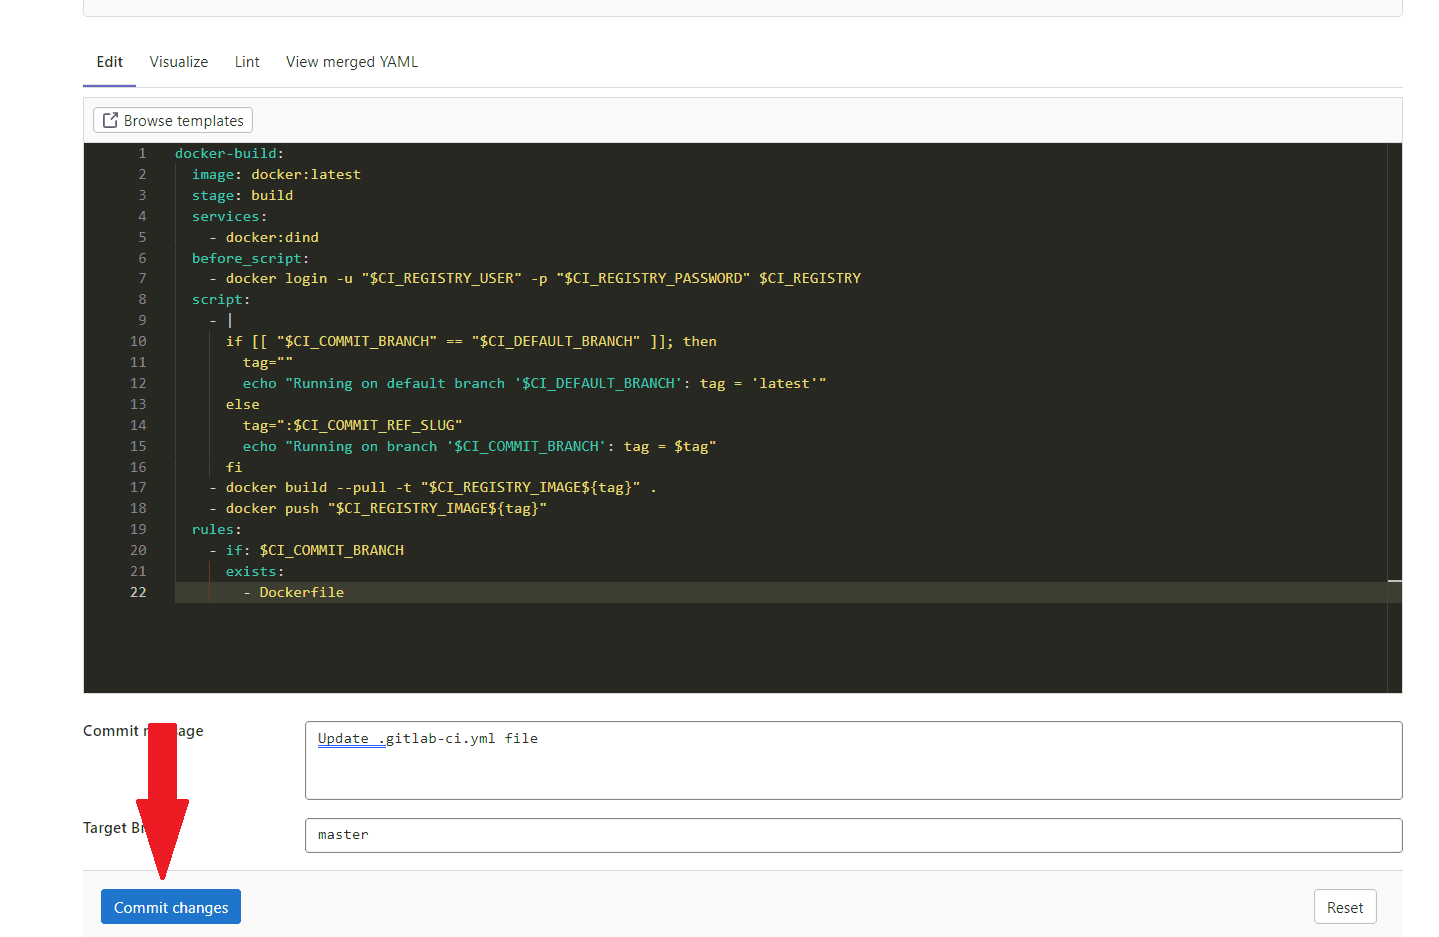This screenshot has height=937, width=1439.
Task: Open the Lint tab
Action: coord(247,62)
